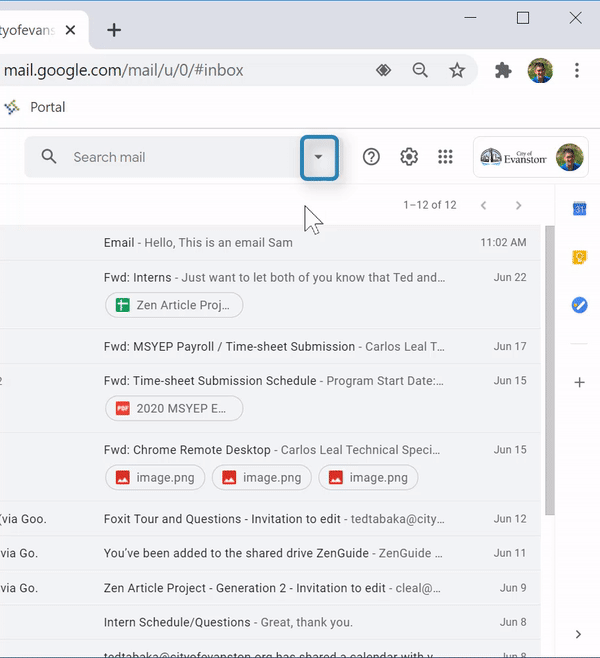Open second image.png attachment chip

click(261, 478)
